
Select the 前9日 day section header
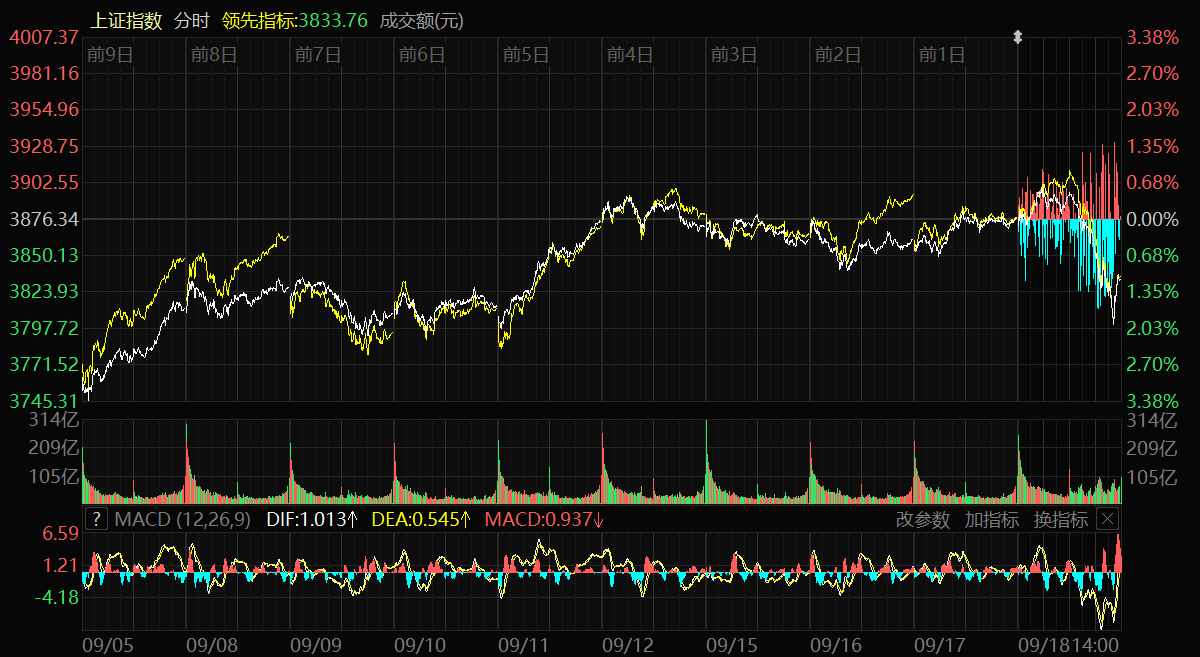[110, 55]
